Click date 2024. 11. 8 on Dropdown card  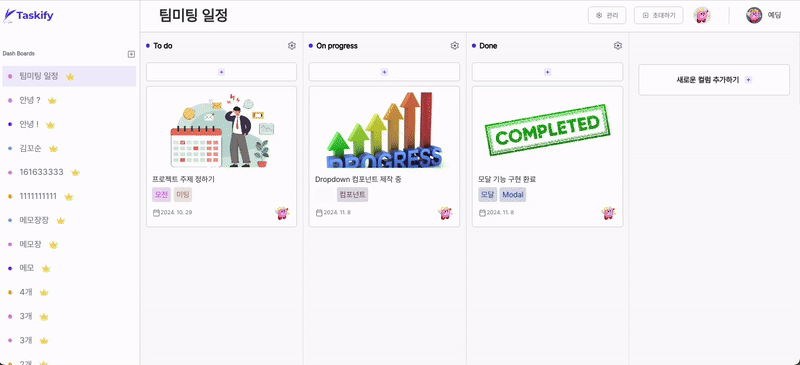click(x=337, y=212)
